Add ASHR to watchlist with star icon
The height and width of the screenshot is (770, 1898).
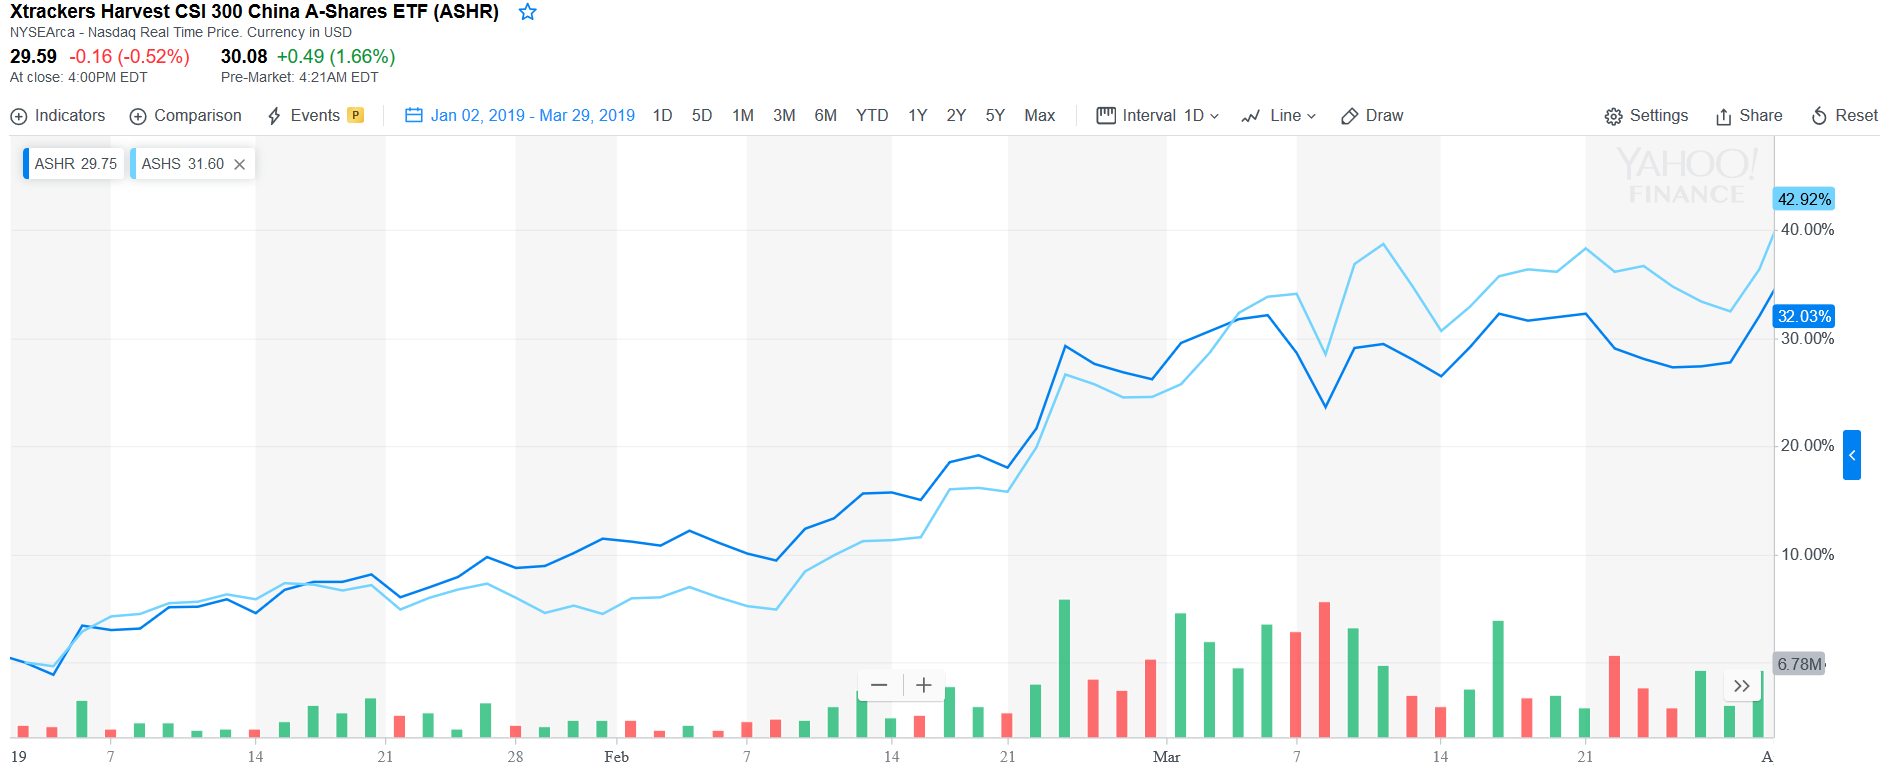(x=528, y=12)
